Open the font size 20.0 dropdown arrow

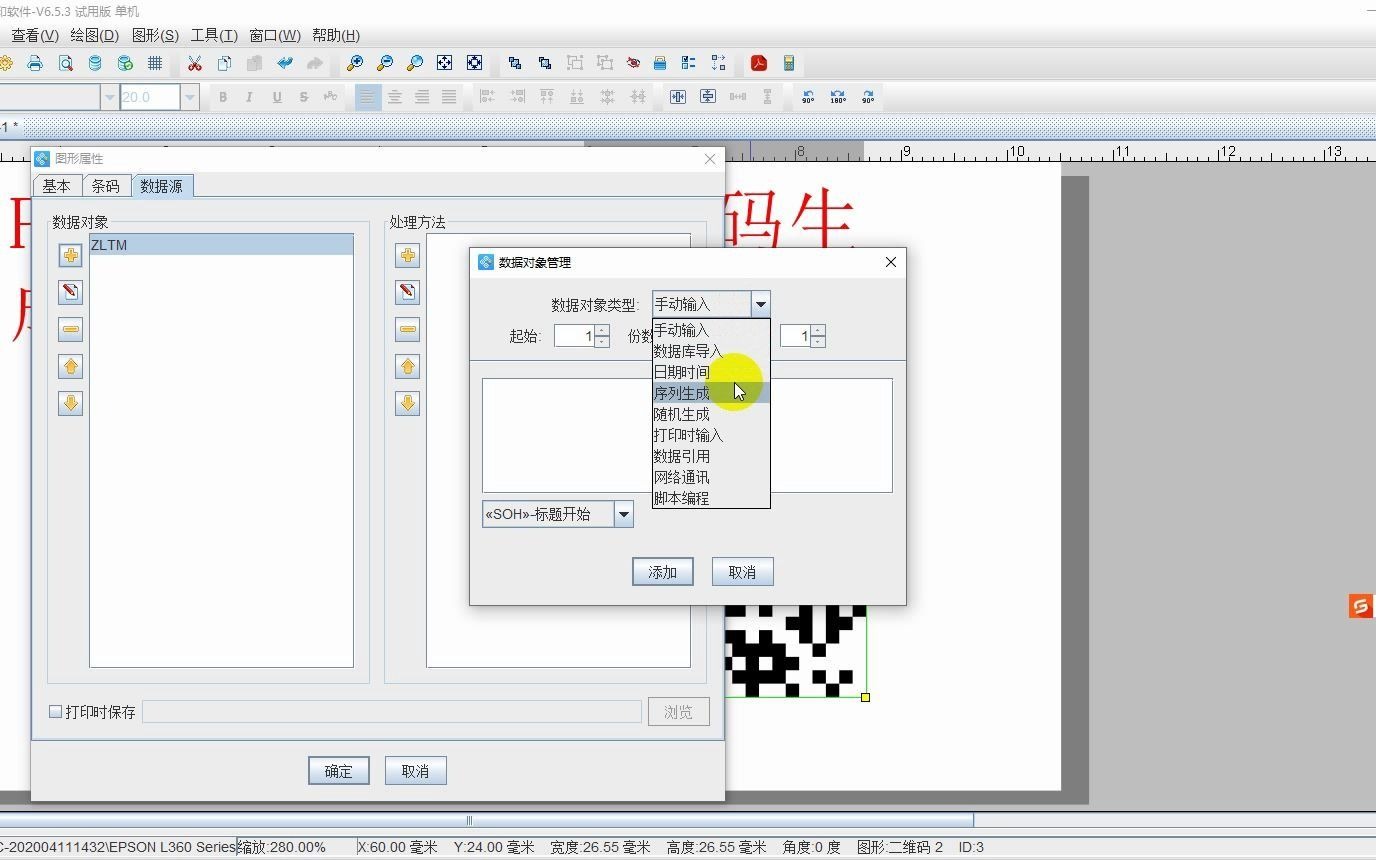tap(190, 97)
